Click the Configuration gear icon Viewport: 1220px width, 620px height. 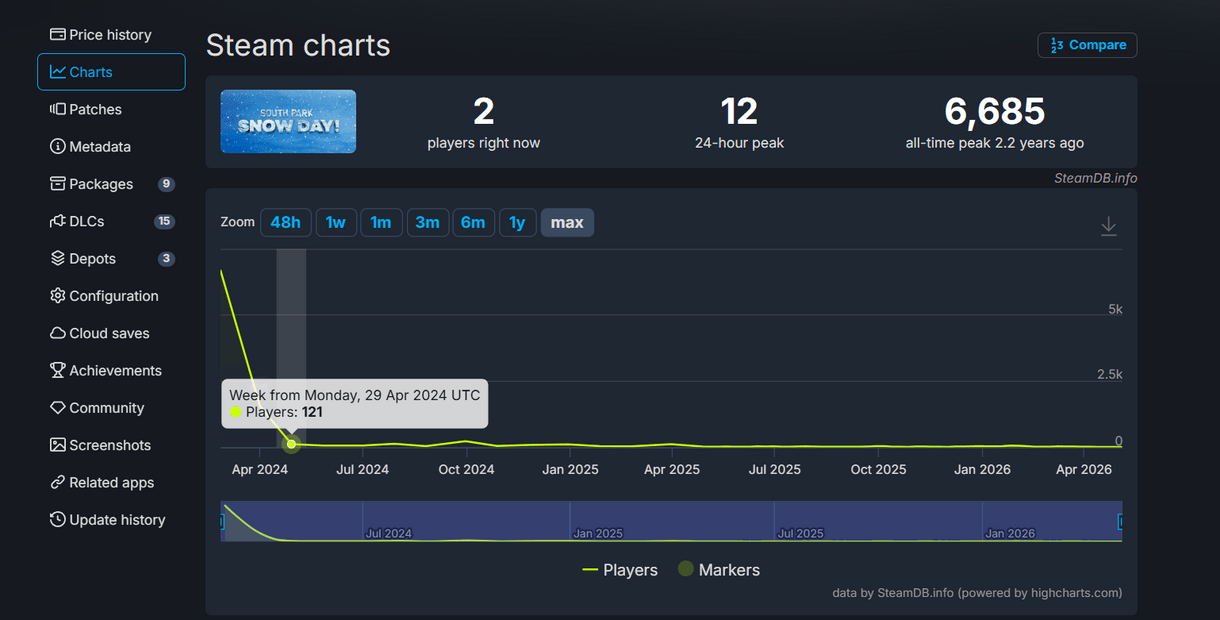click(58, 296)
